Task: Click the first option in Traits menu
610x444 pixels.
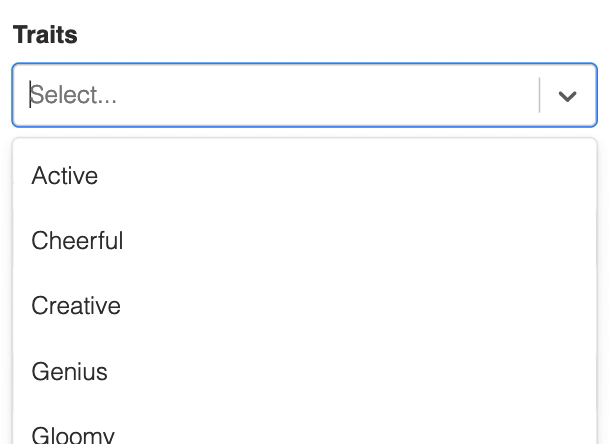Action: 65,176
